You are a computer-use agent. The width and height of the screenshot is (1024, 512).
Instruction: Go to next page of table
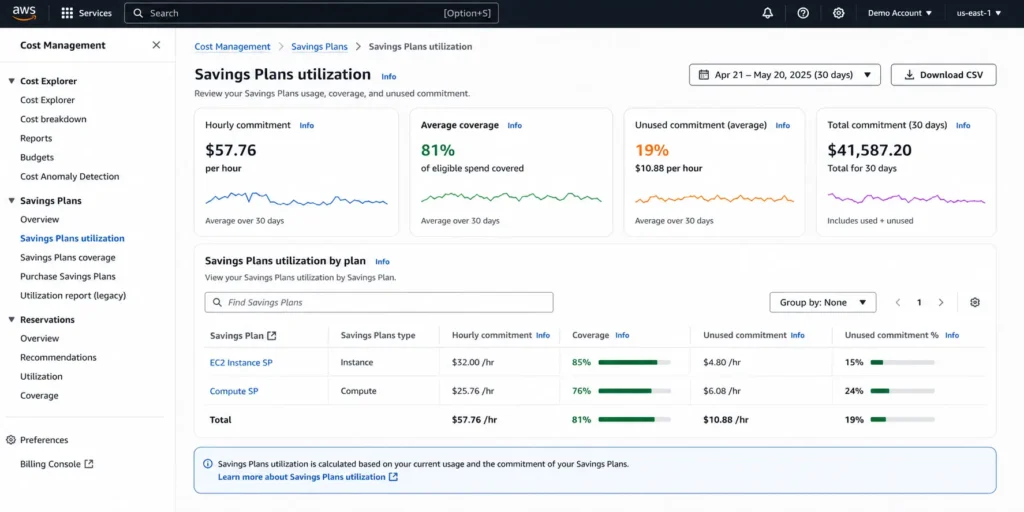(x=941, y=302)
